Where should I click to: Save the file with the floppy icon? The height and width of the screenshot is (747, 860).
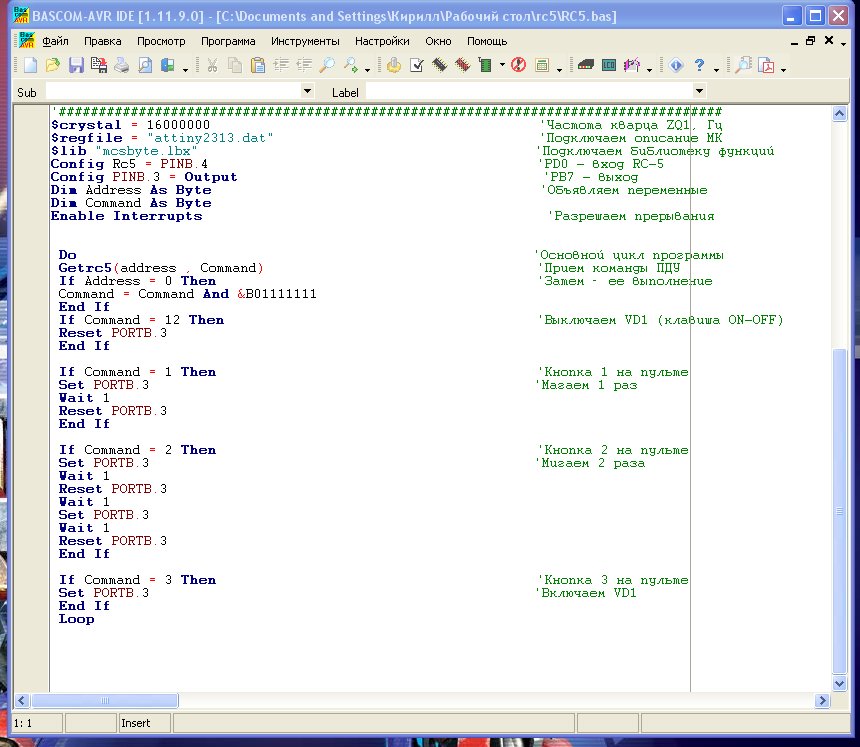pyautogui.click(x=76, y=66)
